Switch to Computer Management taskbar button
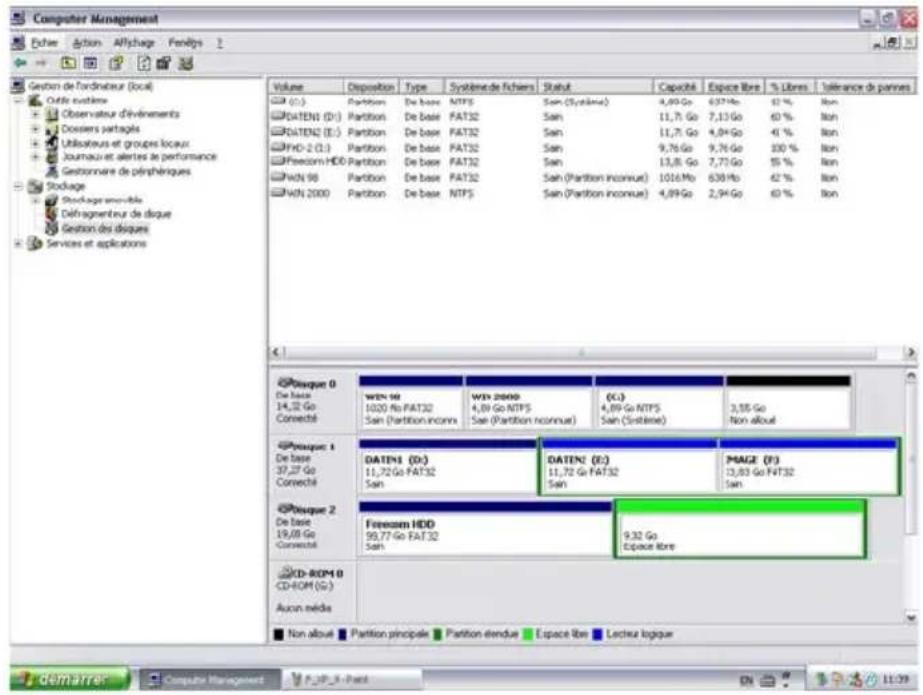This screenshot has height=695, width=923. 209,680
